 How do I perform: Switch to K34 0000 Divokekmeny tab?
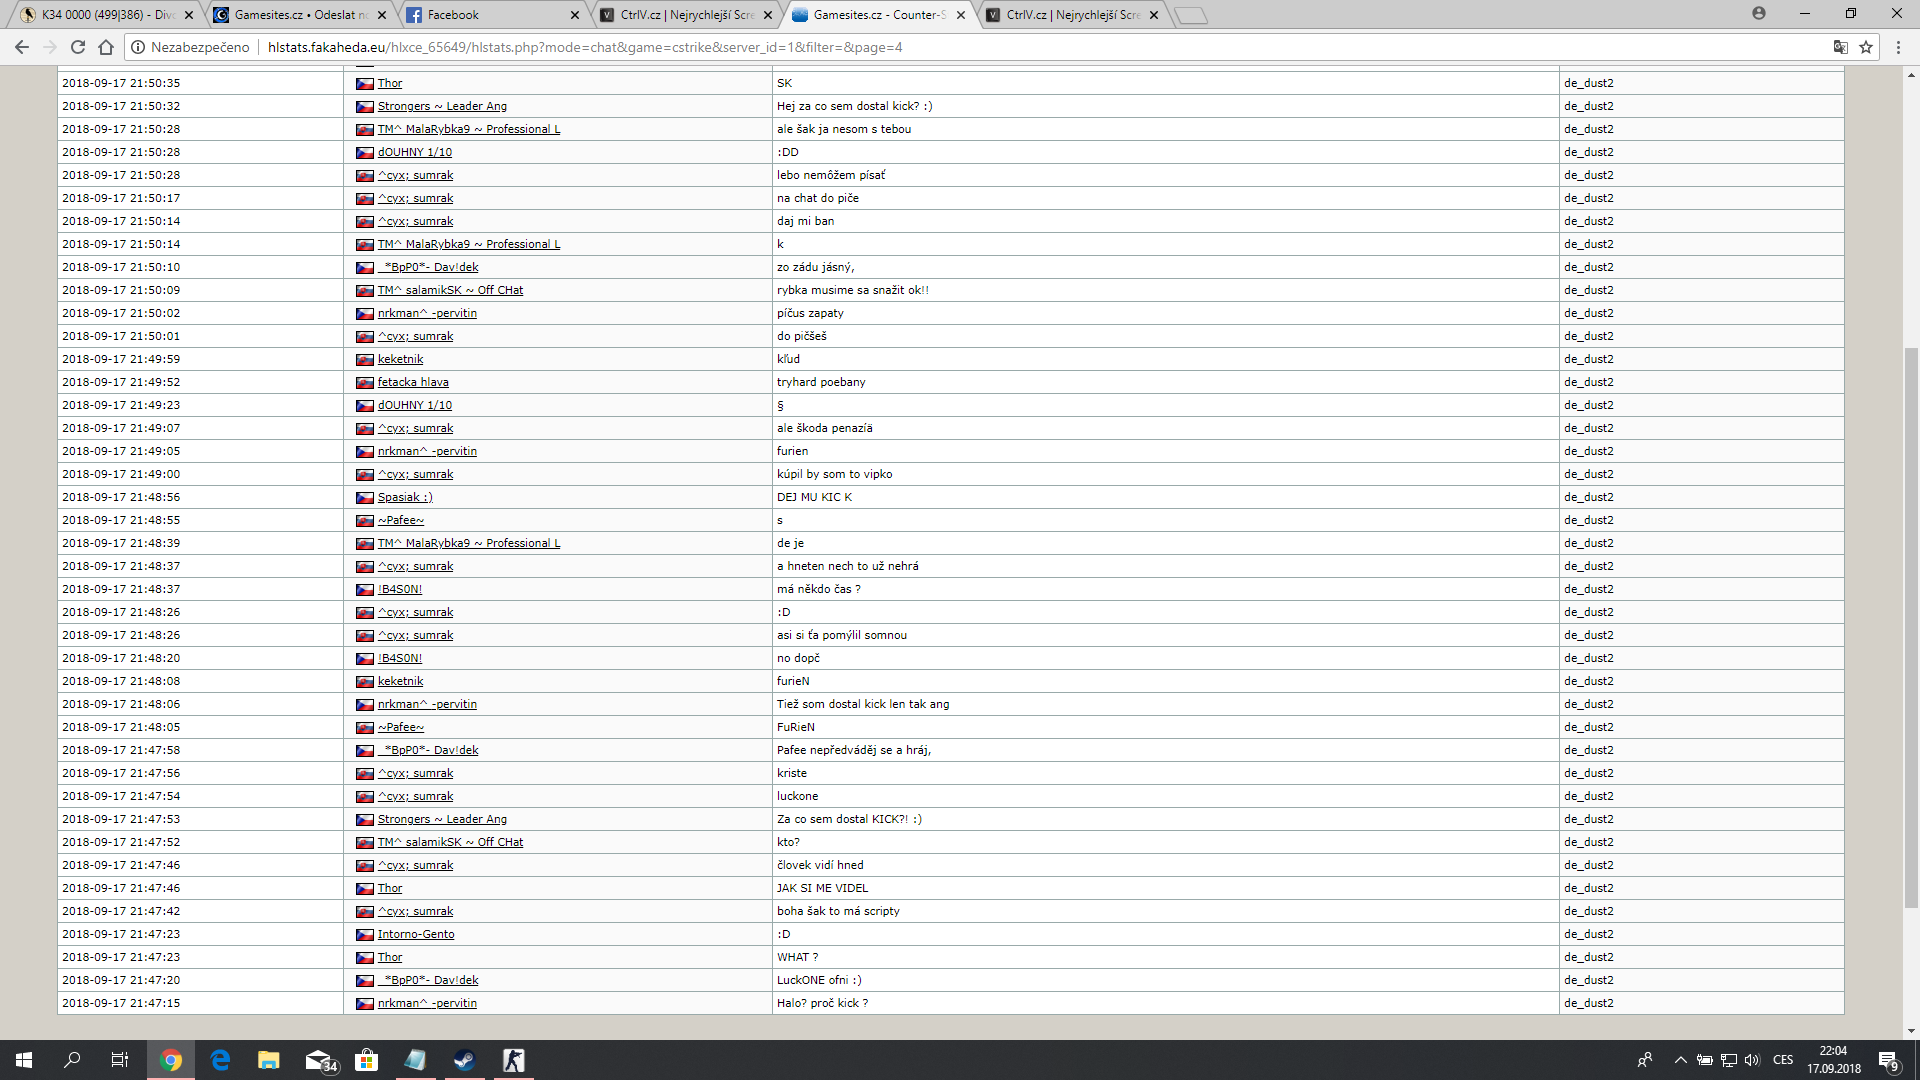pyautogui.click(x=100, y=15)
